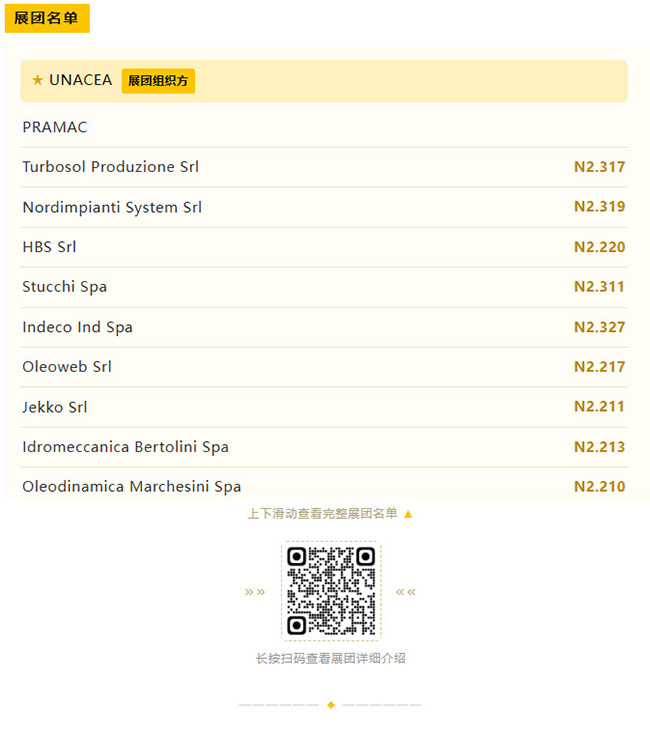Screen dimensions: 650x735
Task: Click booth number N2.211
Action: (599, 407)
